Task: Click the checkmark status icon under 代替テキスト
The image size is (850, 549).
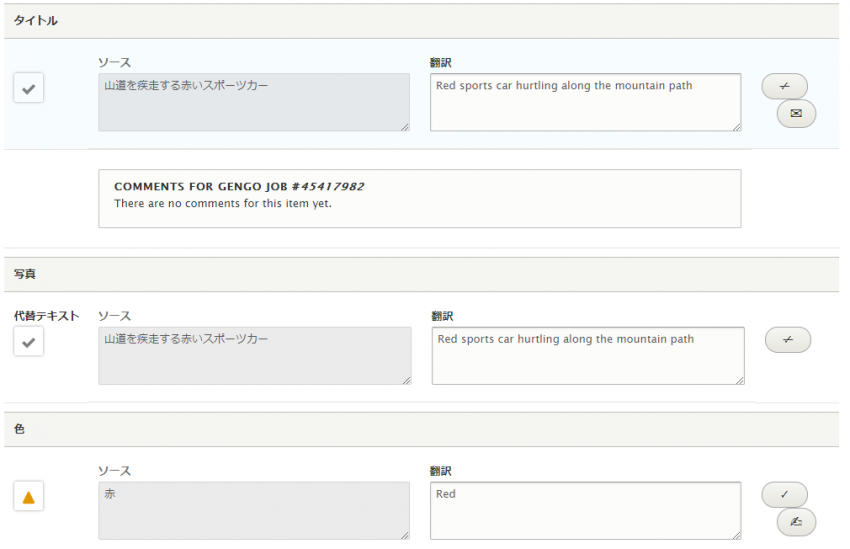Action: click(x=28, y=343)
